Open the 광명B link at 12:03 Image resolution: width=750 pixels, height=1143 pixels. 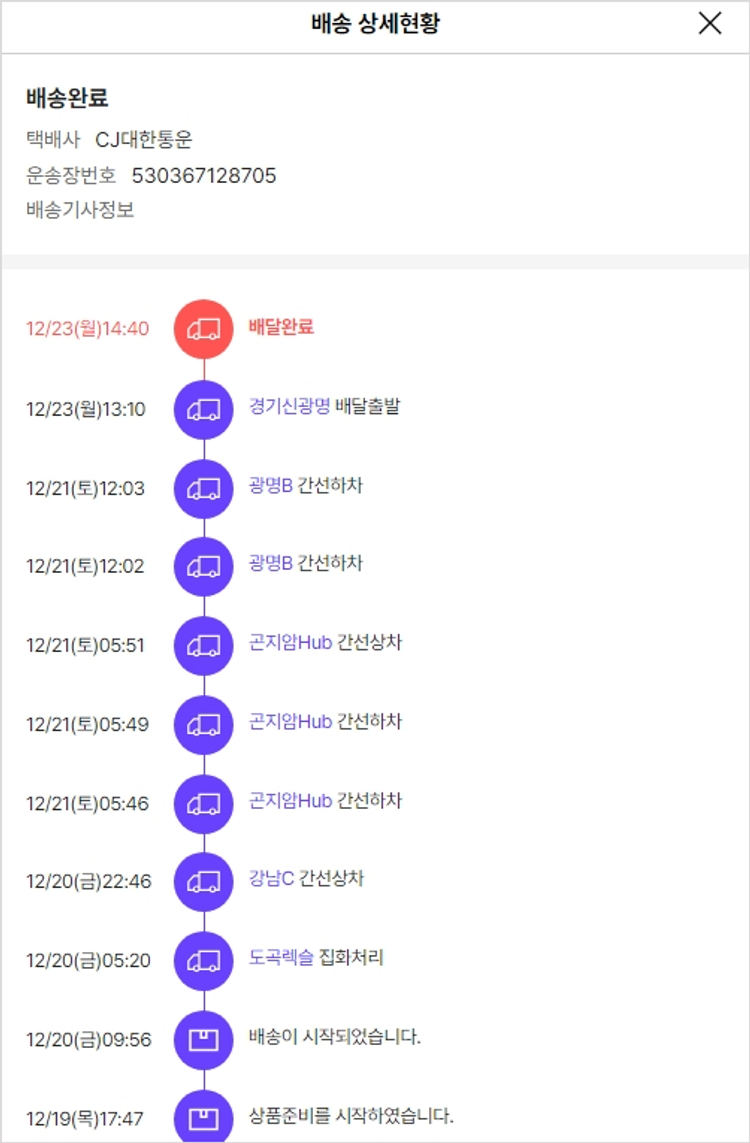(270, 486)
